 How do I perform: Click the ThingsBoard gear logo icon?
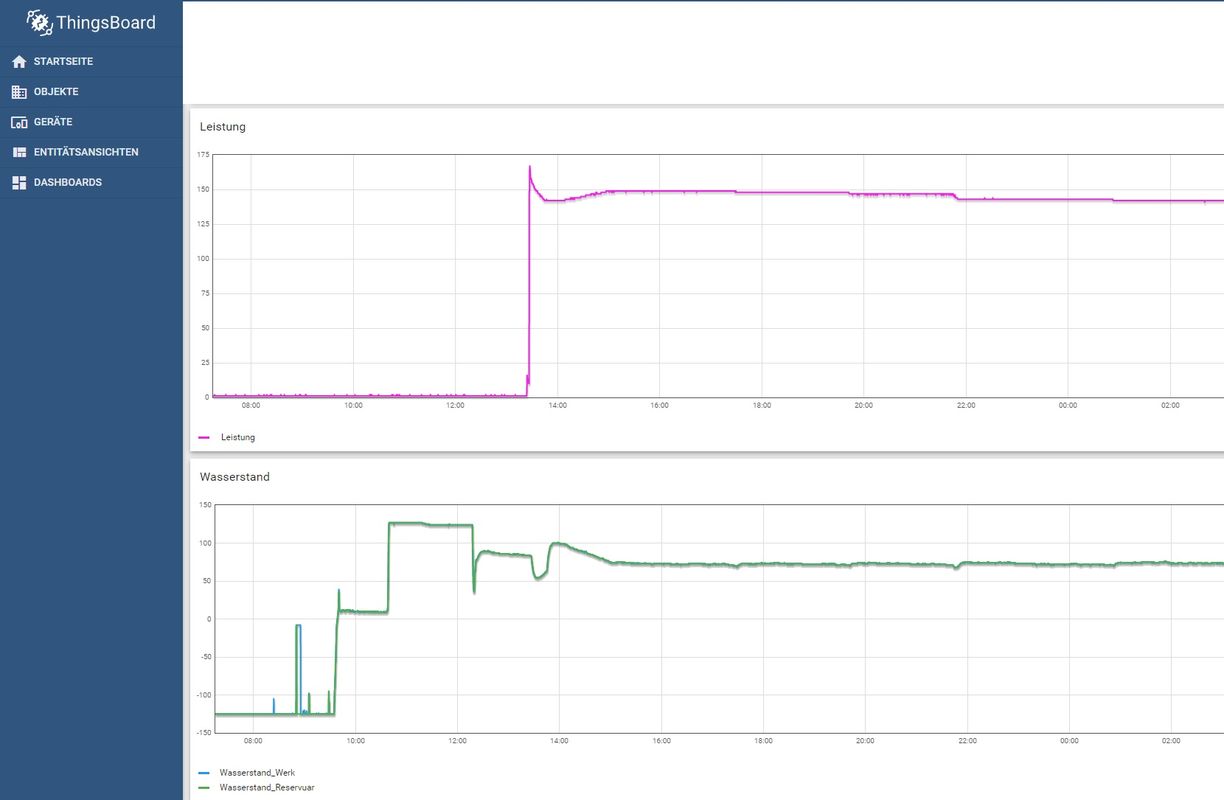point(39,22)
